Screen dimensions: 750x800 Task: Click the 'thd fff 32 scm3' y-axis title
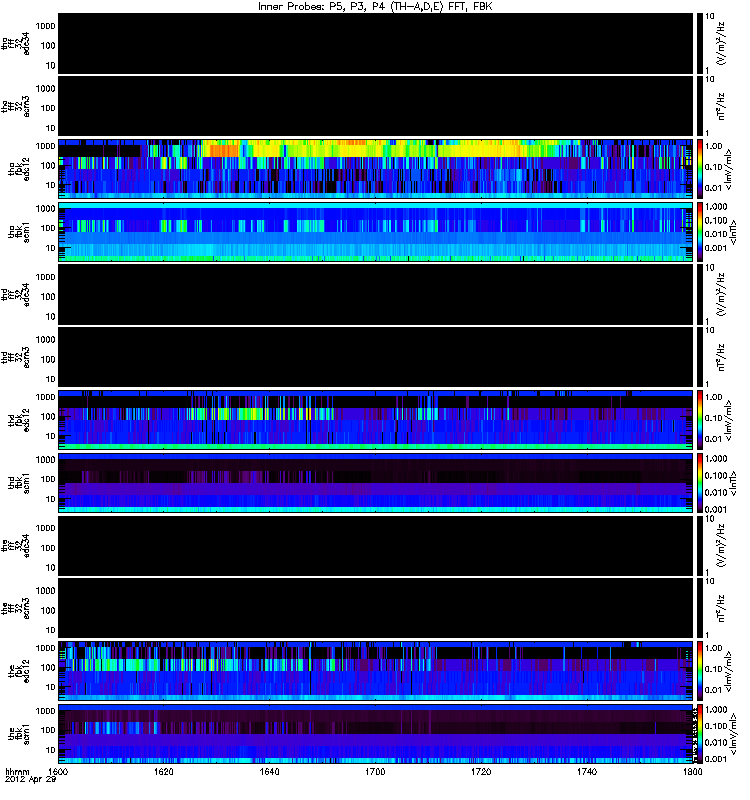[15, 357]
